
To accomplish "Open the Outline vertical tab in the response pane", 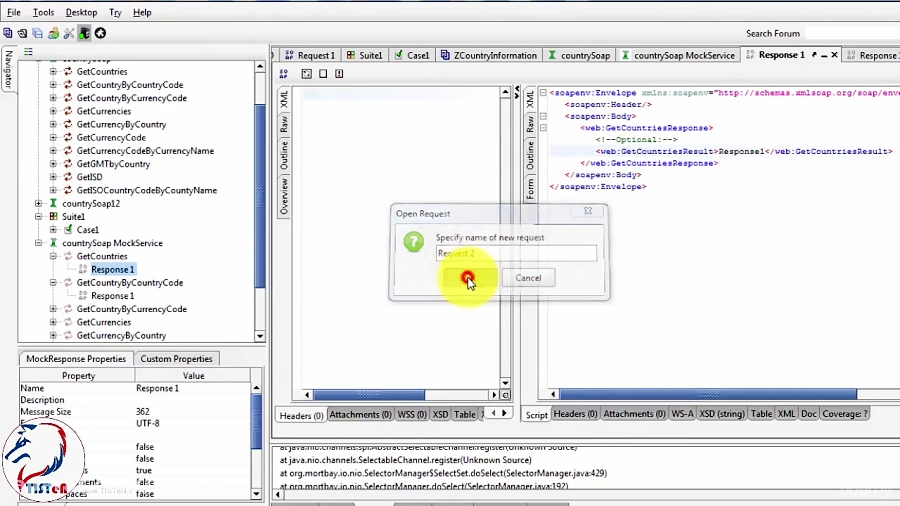I will (x=530, y=155).
